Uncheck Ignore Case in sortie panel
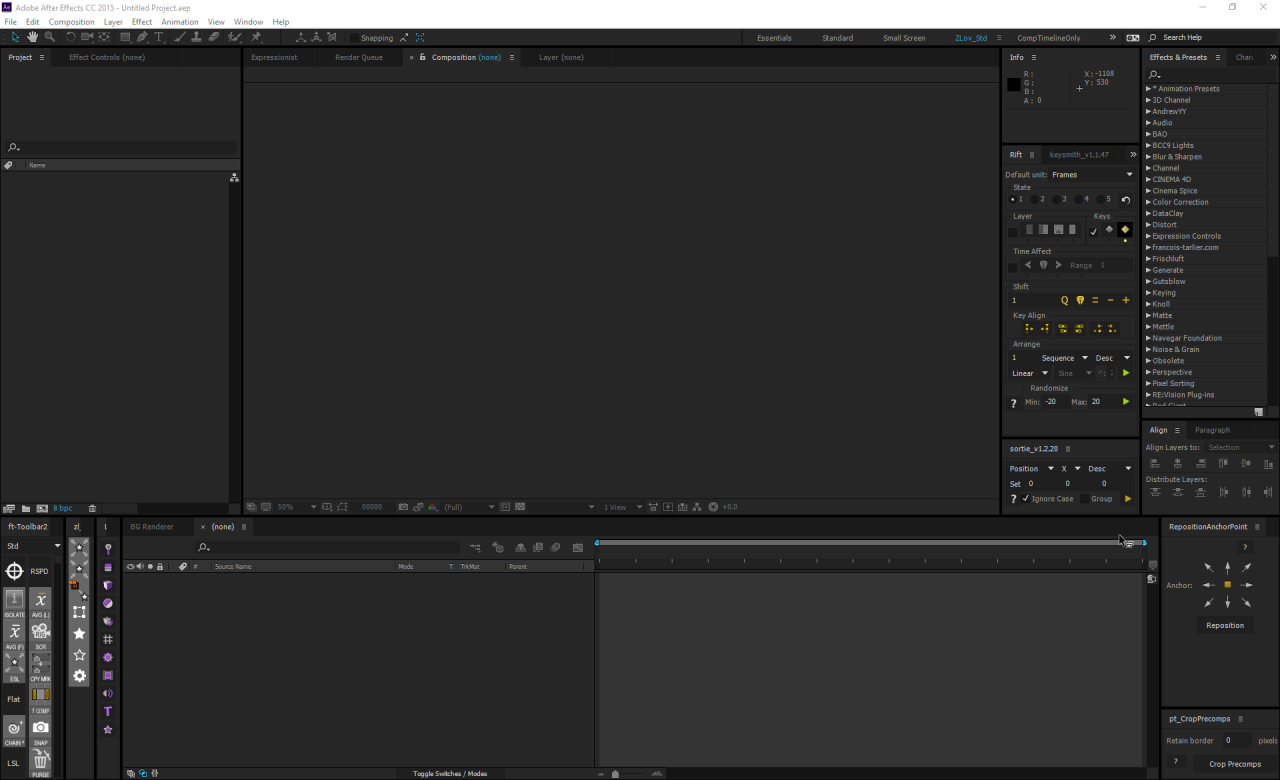Screen dimensions: 1280x780 tap(1026, 498)
